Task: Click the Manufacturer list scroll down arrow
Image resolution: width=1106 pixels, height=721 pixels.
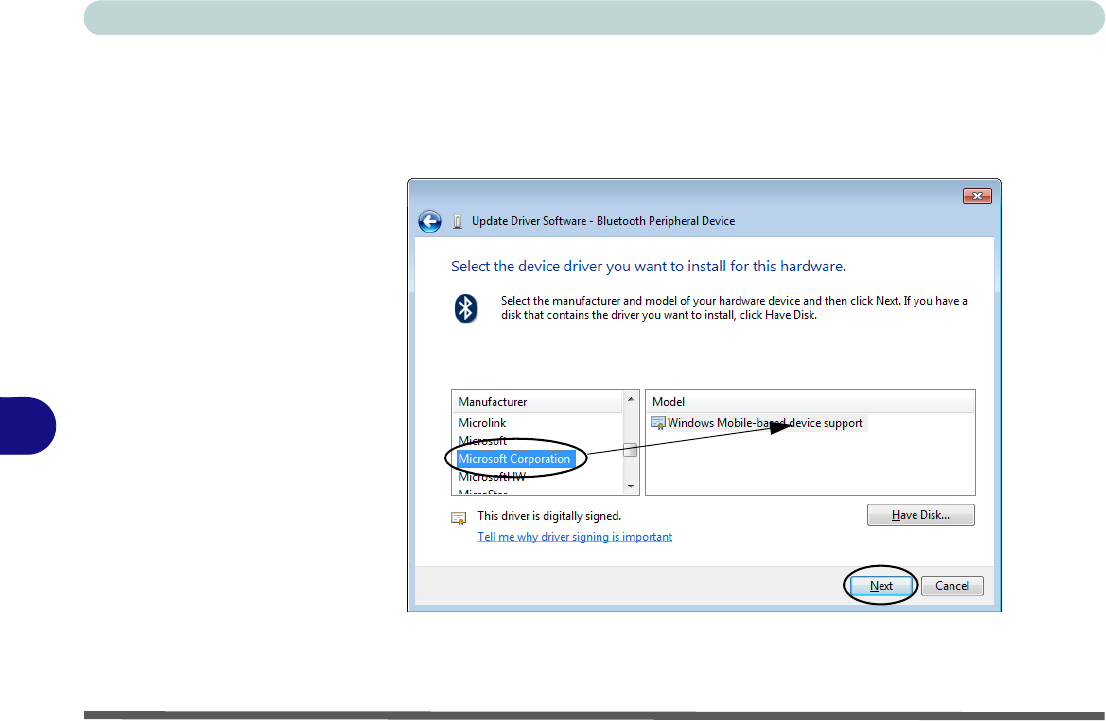Action: 631,486
